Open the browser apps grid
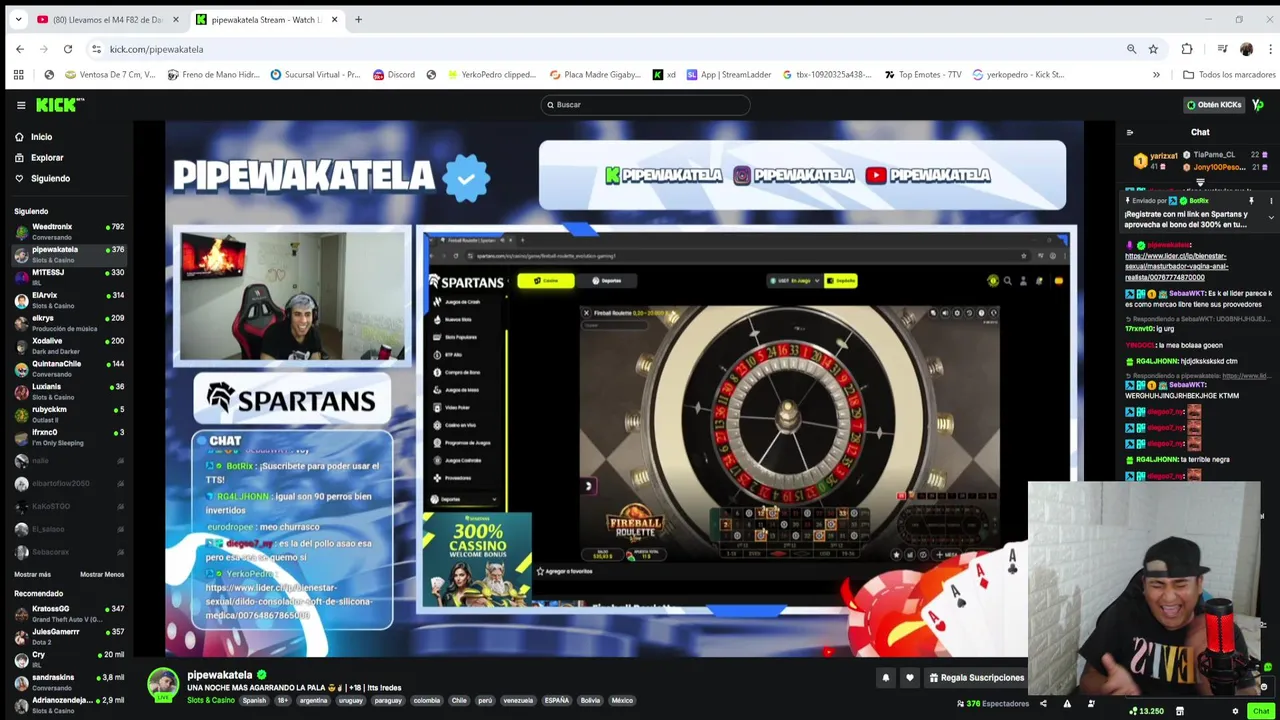The height and width of the screenshot is (720, 1280). (x=18, y=75)
